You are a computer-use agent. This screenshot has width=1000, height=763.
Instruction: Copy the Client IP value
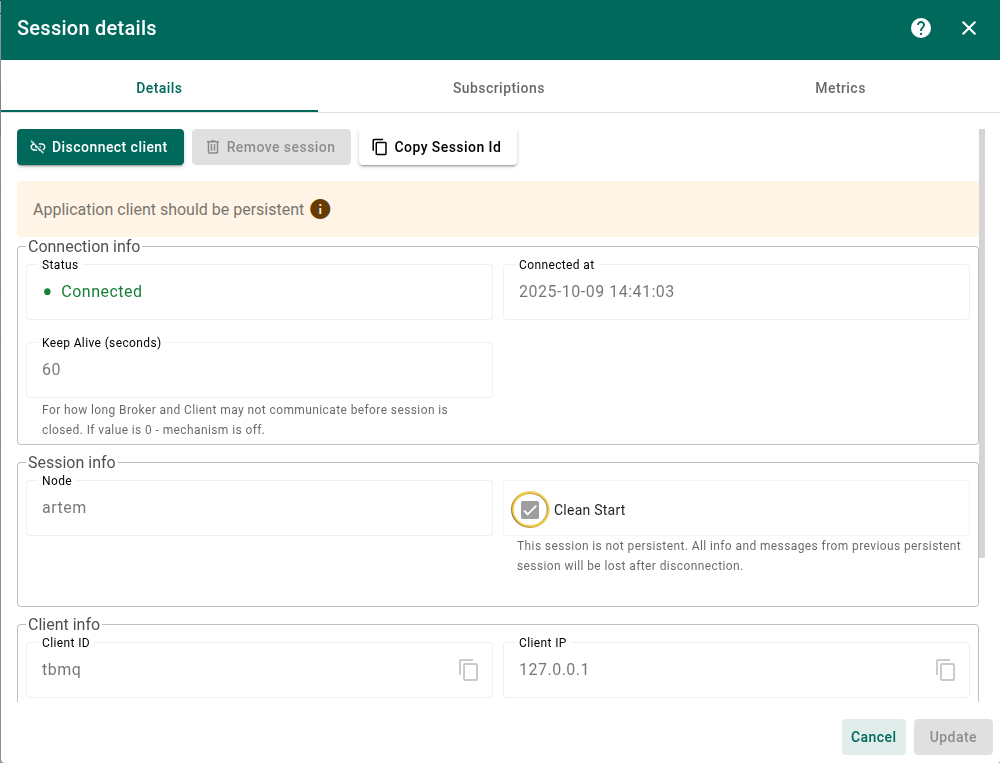pos(945,670)
